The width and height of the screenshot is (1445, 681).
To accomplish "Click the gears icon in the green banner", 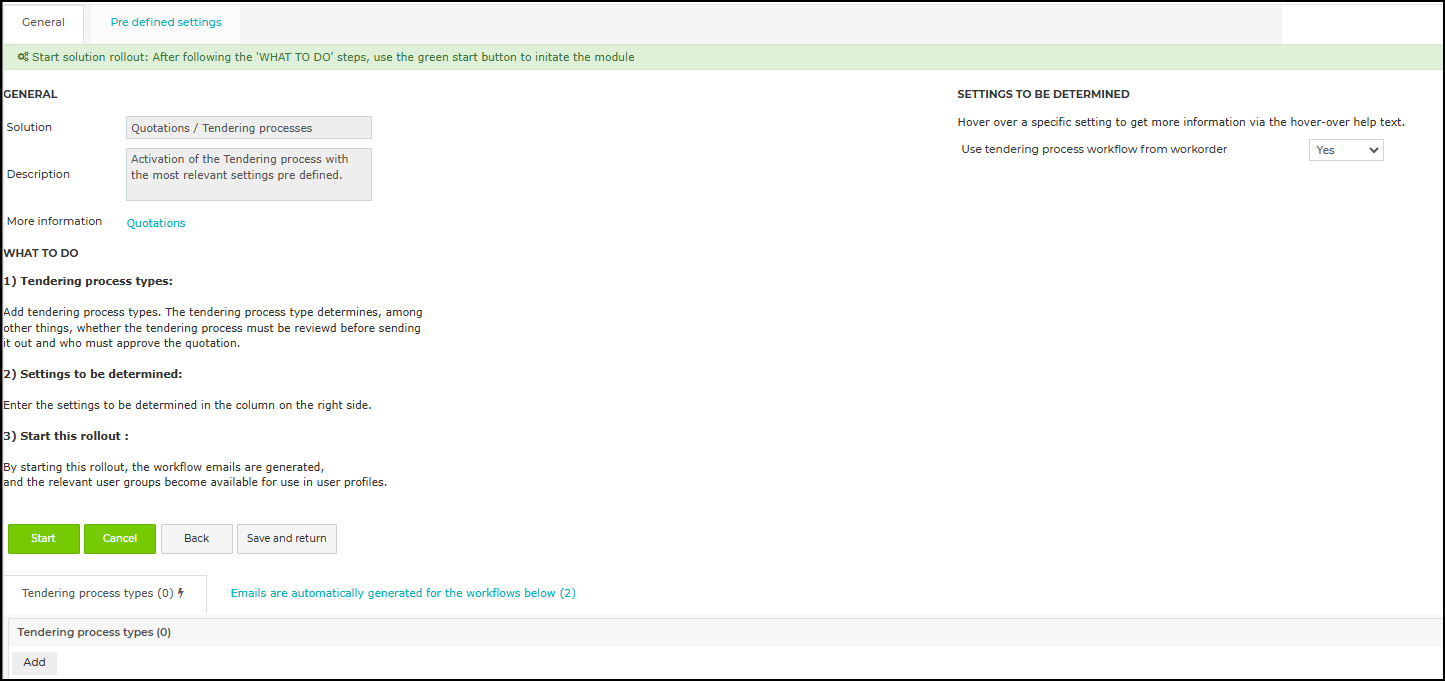I will click(23, 57).
